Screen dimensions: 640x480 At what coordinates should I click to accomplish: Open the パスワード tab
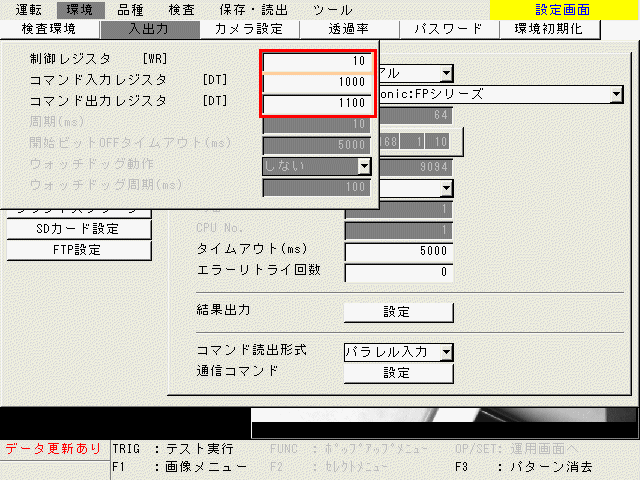(448, 29)
